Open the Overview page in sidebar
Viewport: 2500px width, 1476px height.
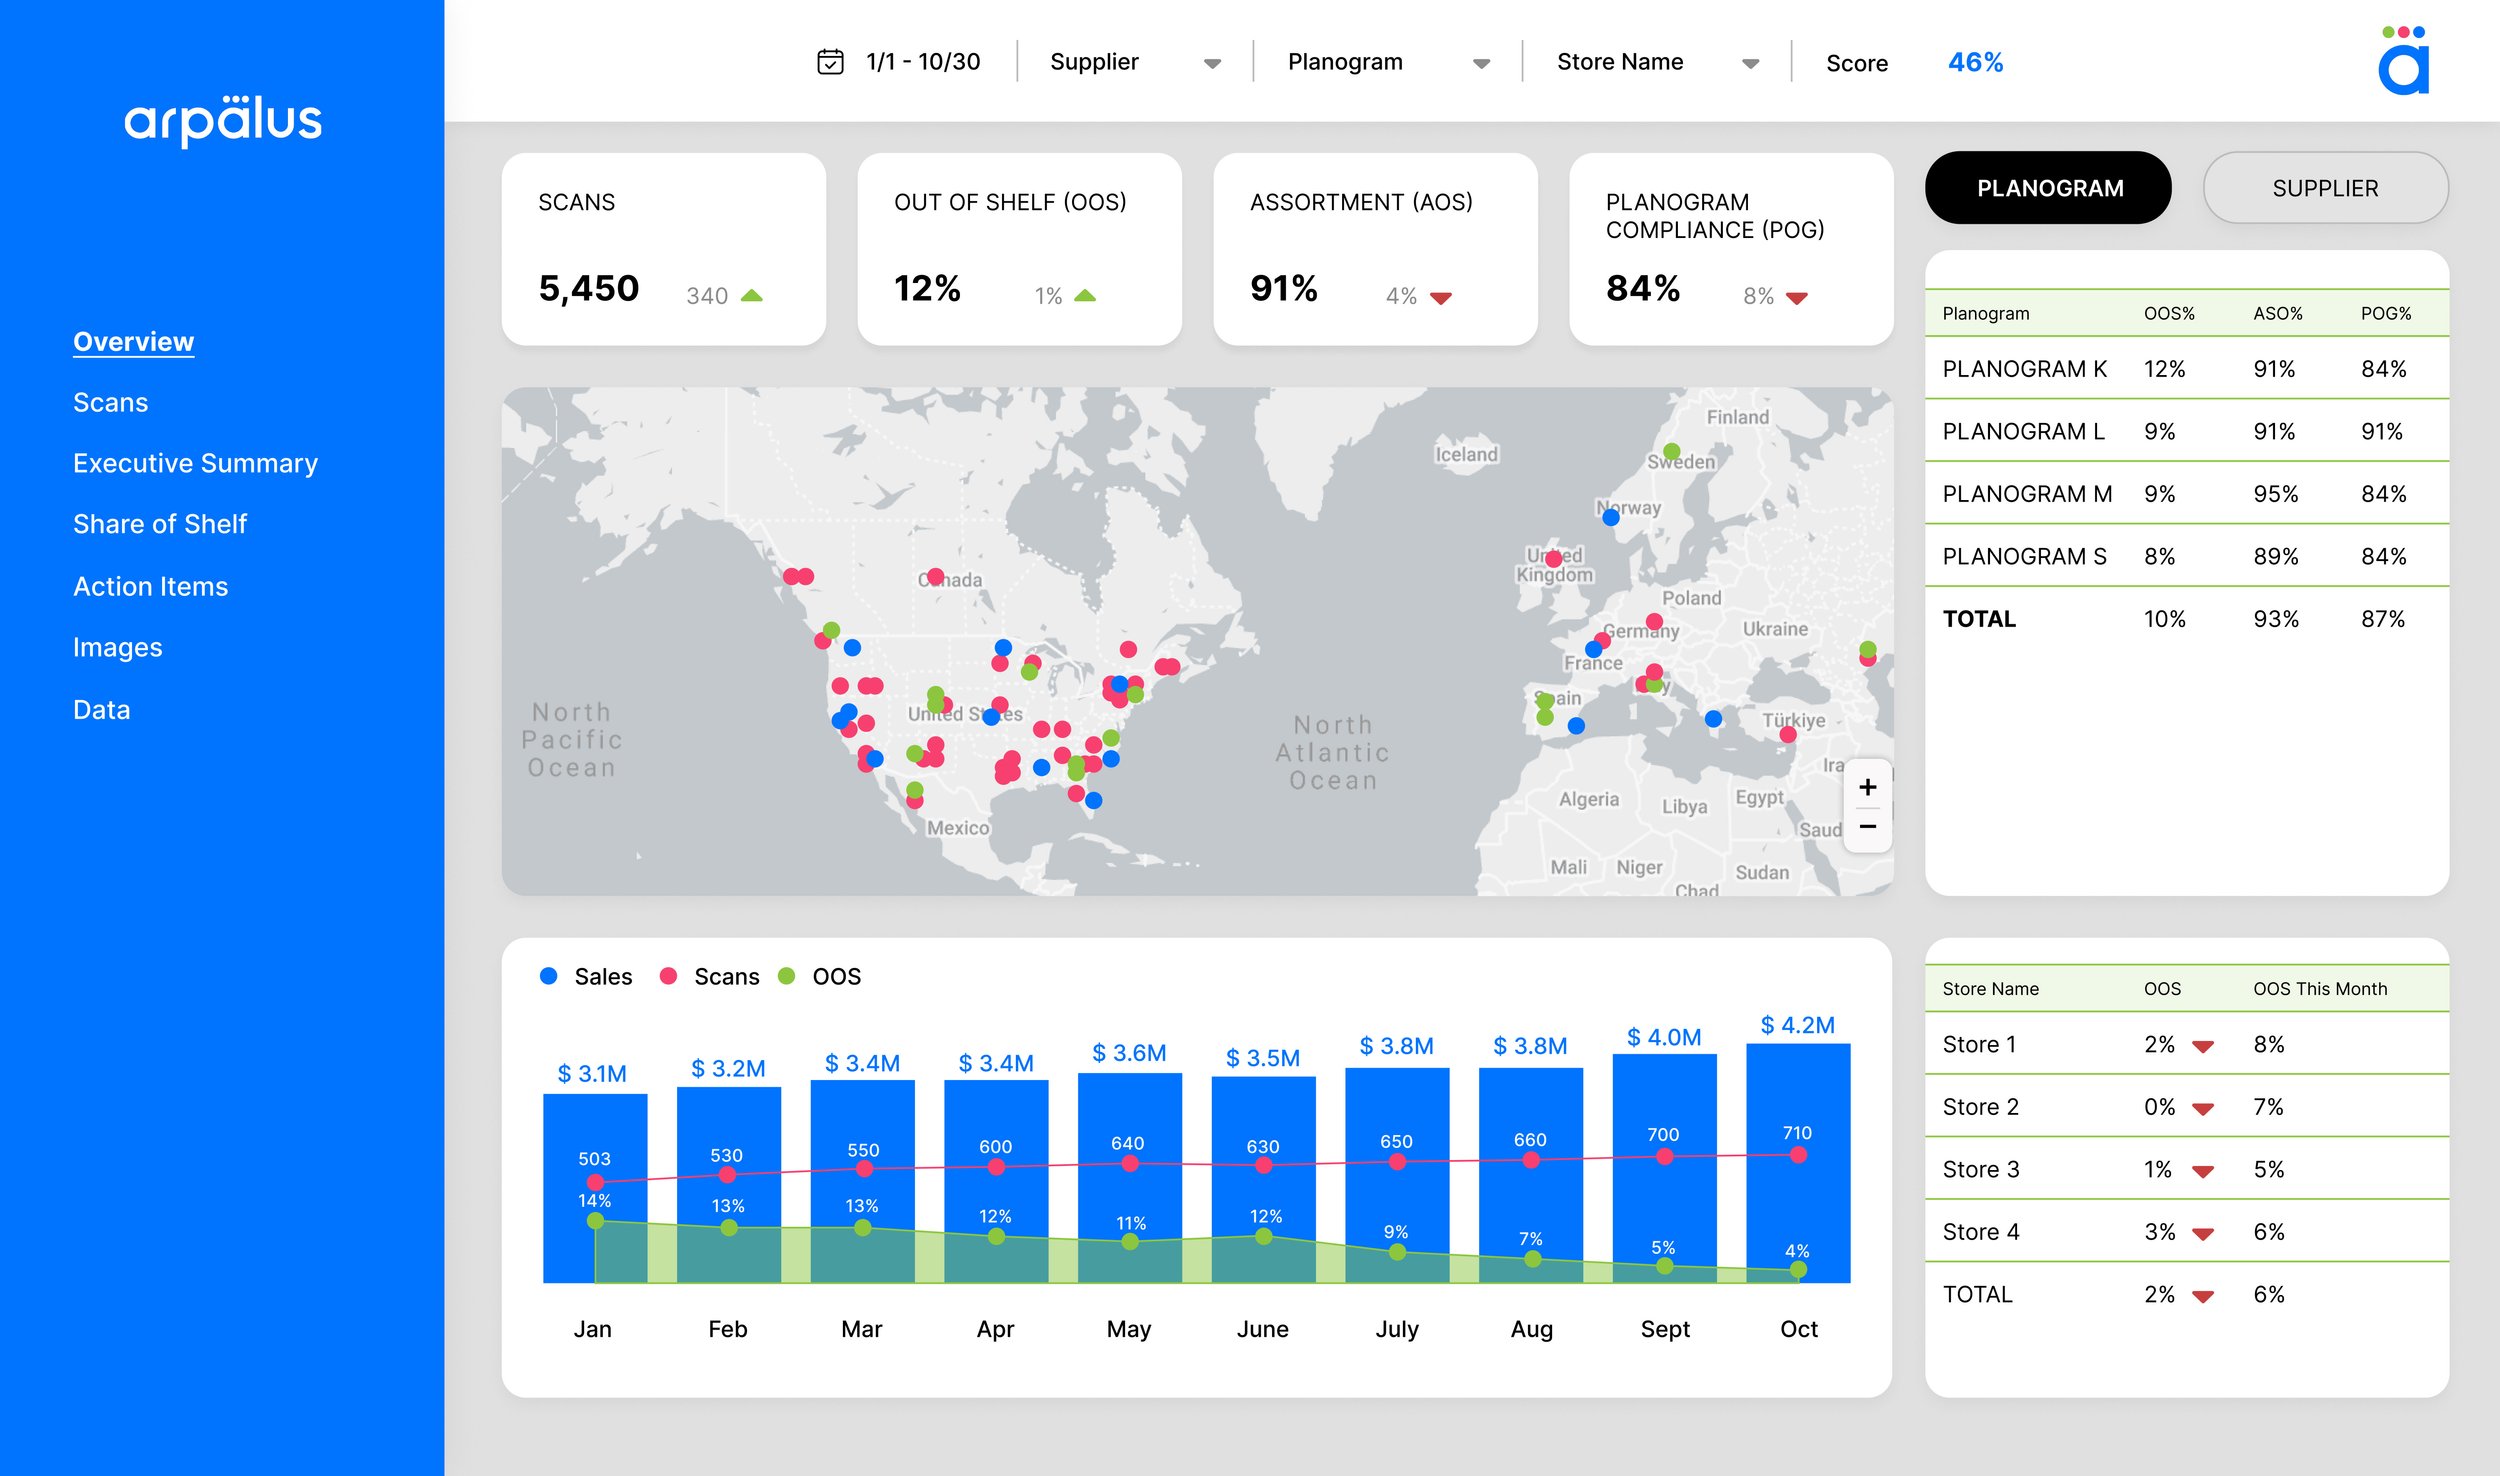pos(133,341)
